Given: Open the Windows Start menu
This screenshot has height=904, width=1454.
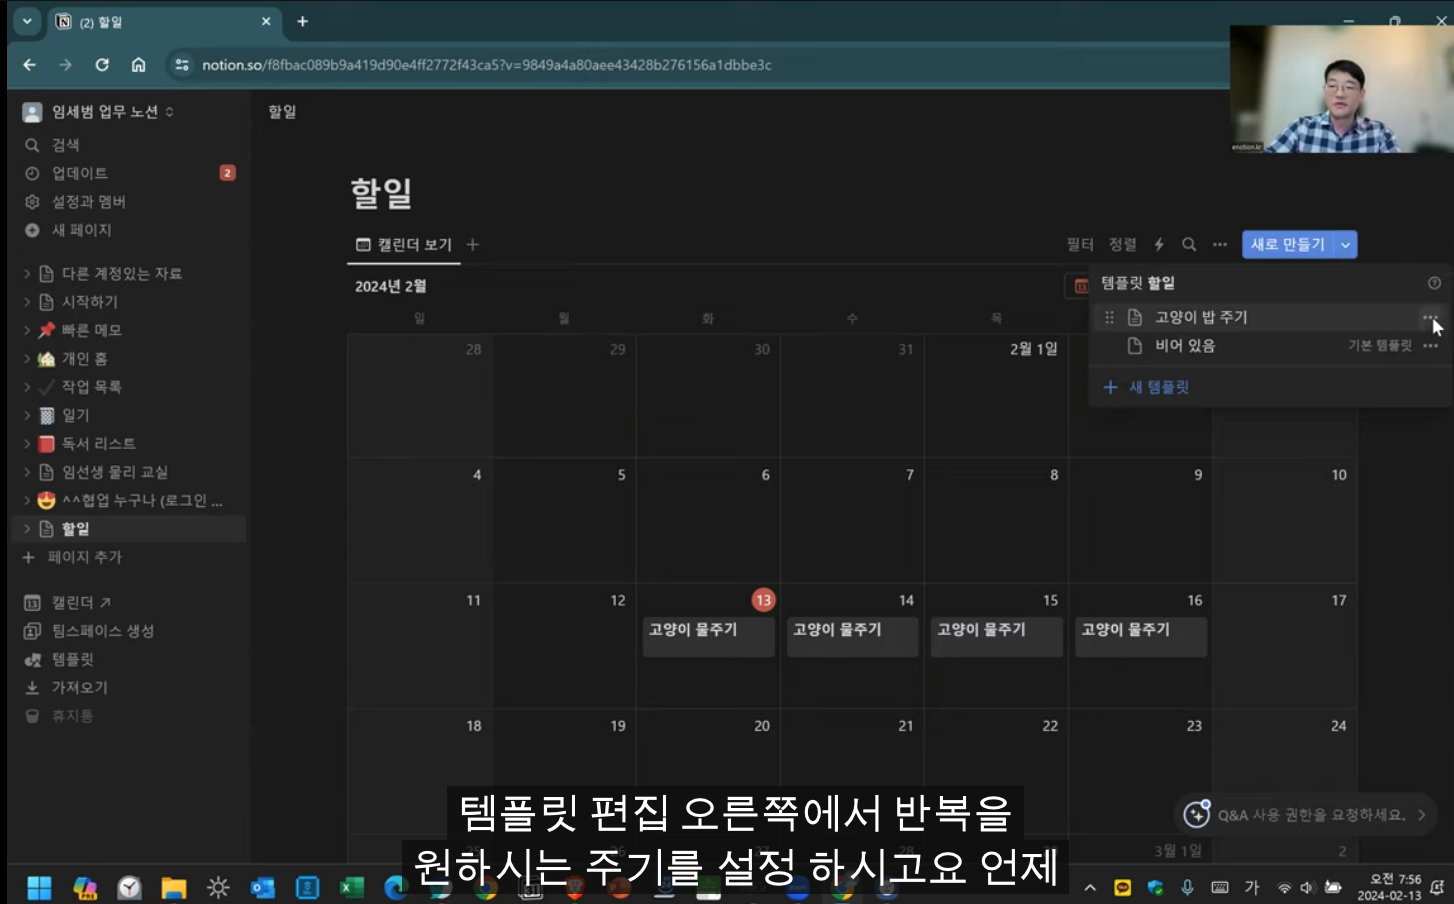Looking at the screenshot, I should pos(39,887).
